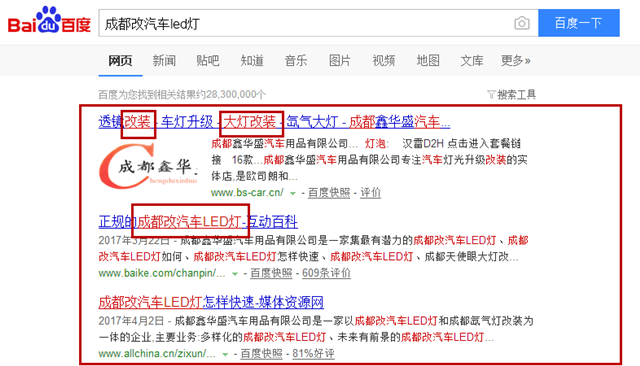The width and height of the screenshot is (640, 366).
Task: Open result 正规的成都改汽车LED灯-互动百科
Action: pos(198,222)
